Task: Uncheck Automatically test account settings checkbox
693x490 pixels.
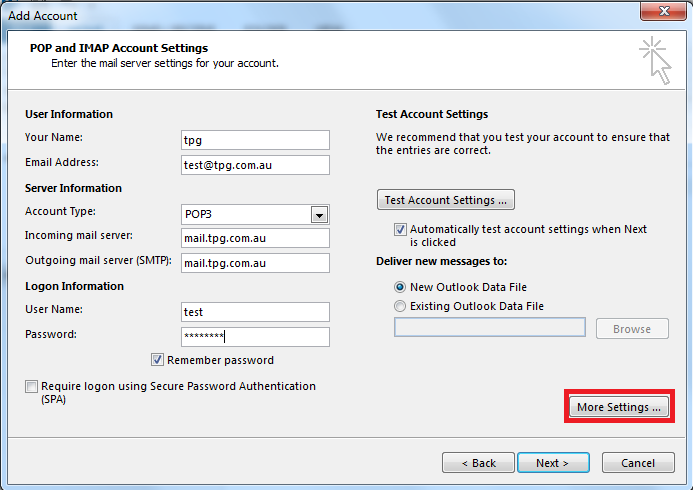Action: (x=400, y=229)
